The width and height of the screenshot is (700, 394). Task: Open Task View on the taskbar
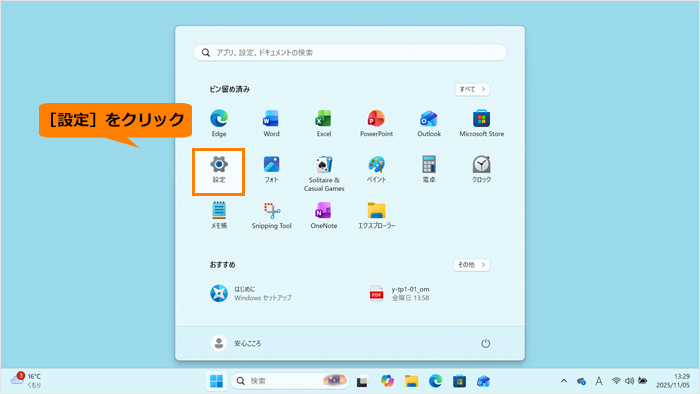coord(362,381)
